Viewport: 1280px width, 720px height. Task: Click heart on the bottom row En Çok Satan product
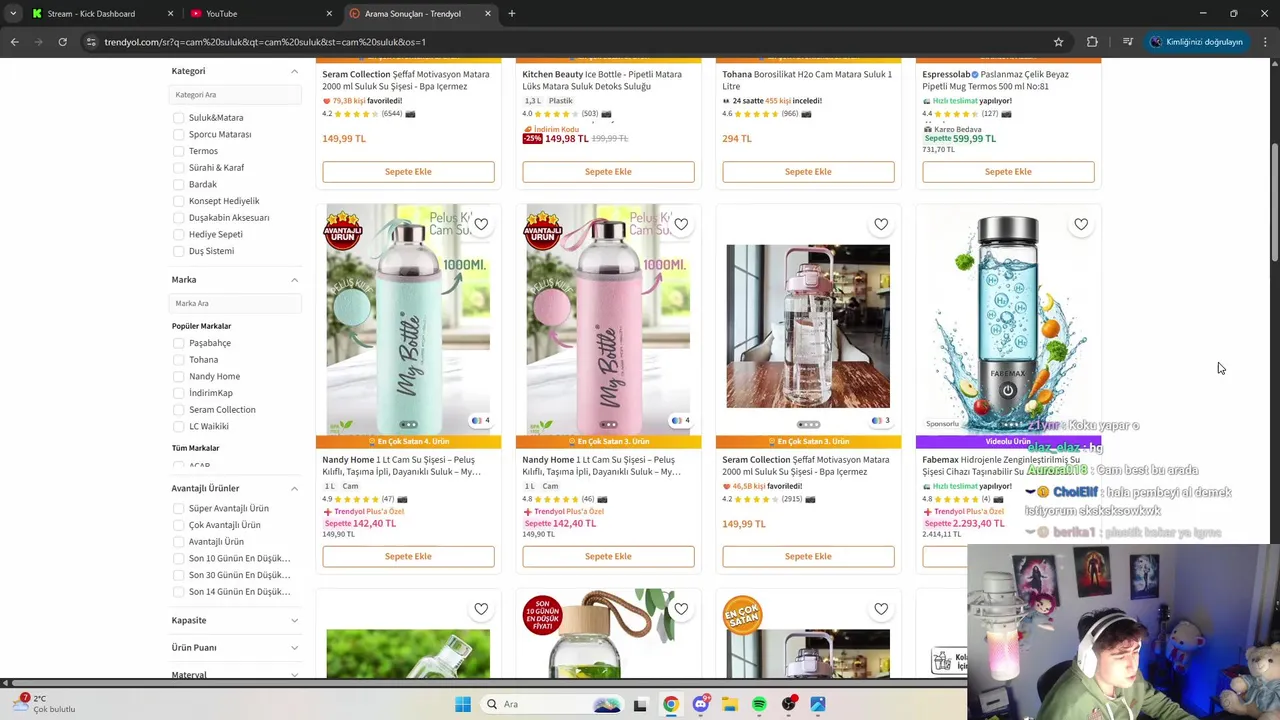[x=881, y=609]
